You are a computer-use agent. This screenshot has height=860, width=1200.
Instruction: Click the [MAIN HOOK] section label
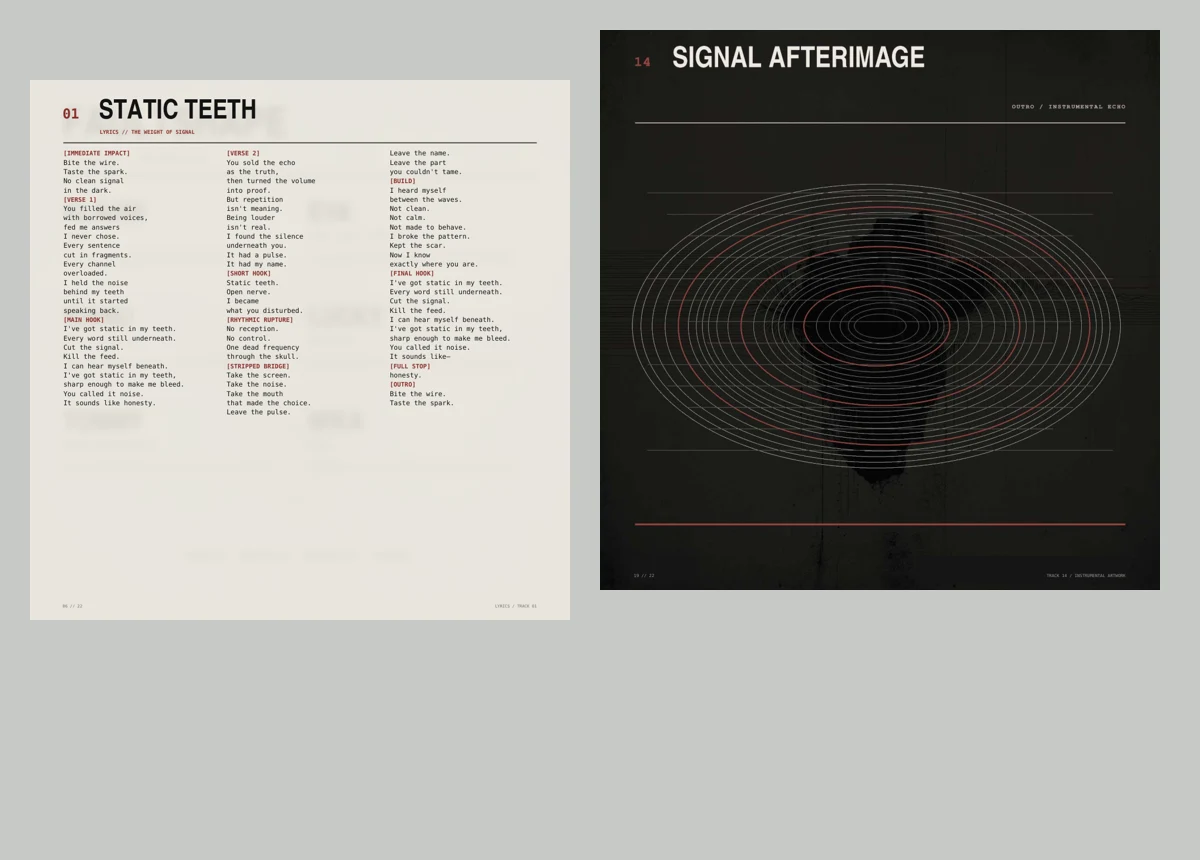point(84,319)
